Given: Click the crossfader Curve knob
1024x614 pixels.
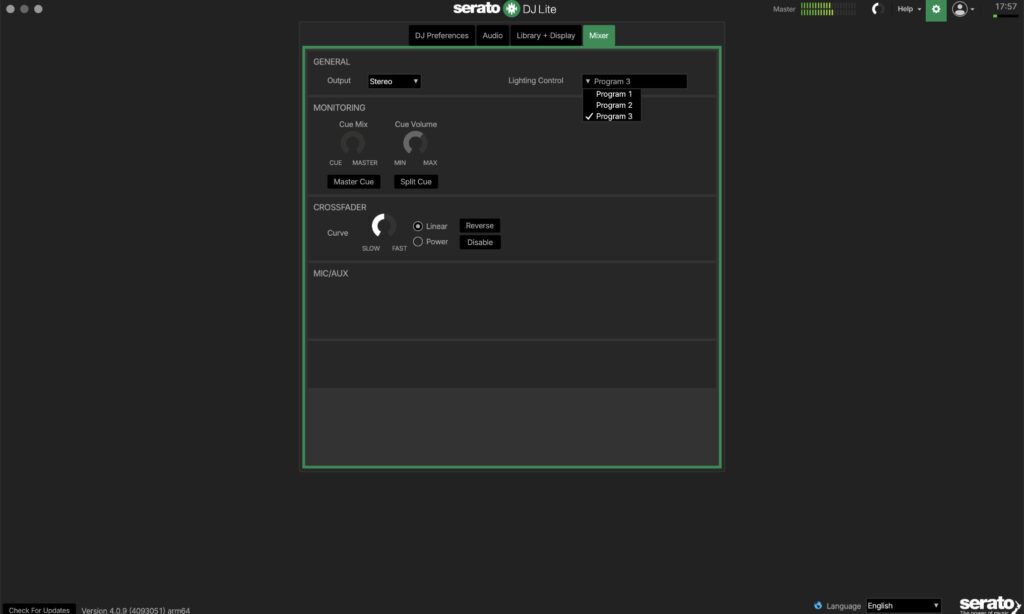Looking at the screenshot, I should click(x=383, y=226).
